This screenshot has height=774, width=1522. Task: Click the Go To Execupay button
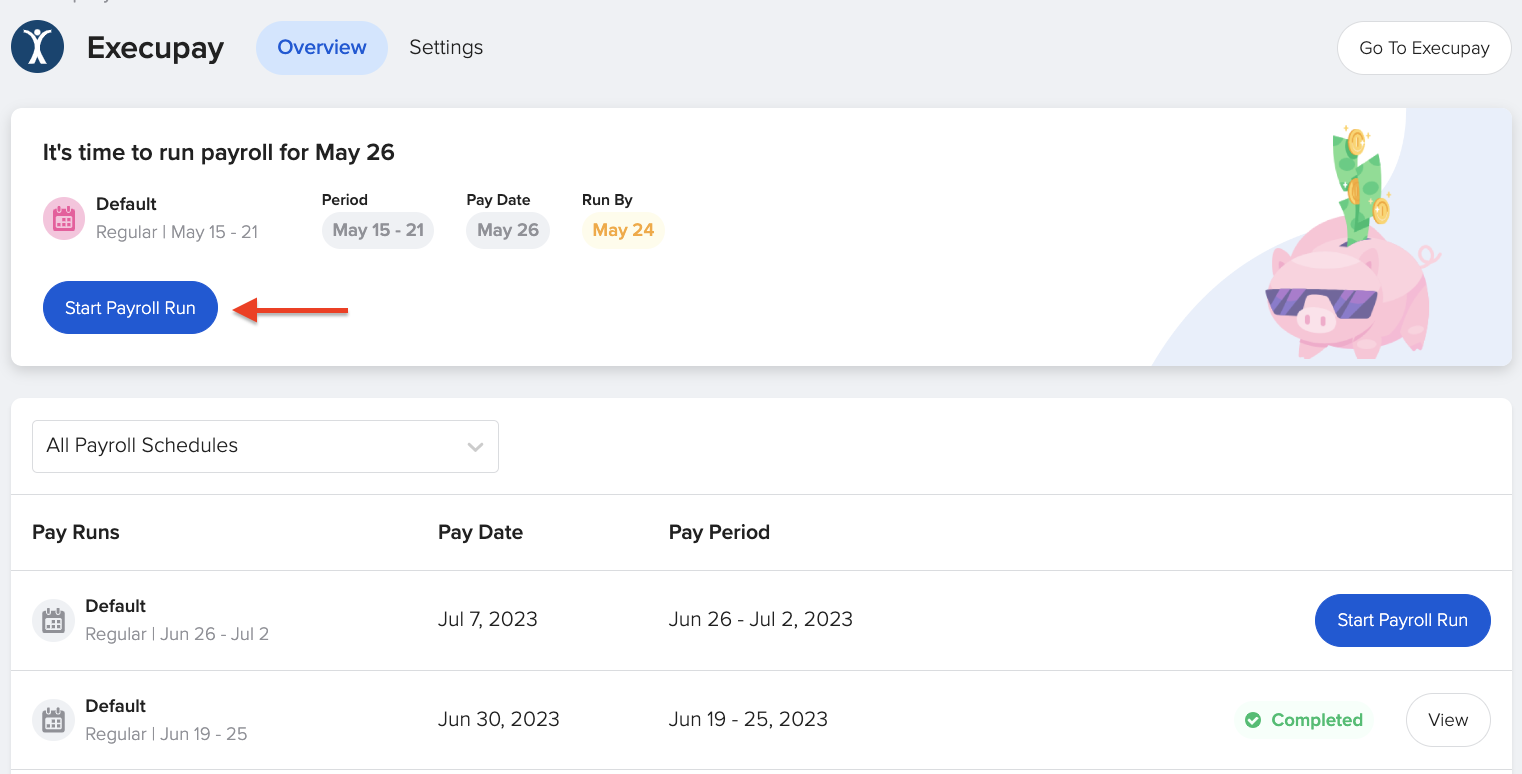coord(1424,47)
